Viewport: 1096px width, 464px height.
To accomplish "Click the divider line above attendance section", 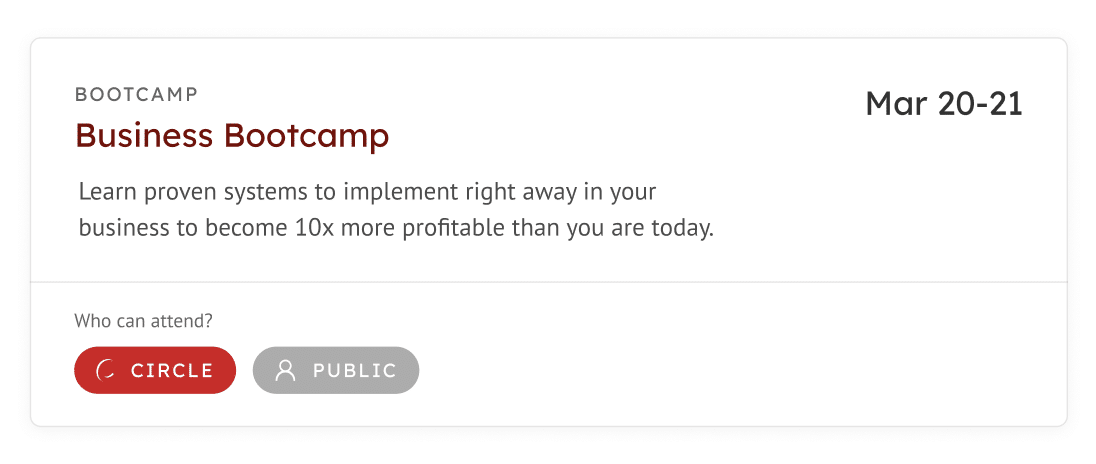I will 549,282.
